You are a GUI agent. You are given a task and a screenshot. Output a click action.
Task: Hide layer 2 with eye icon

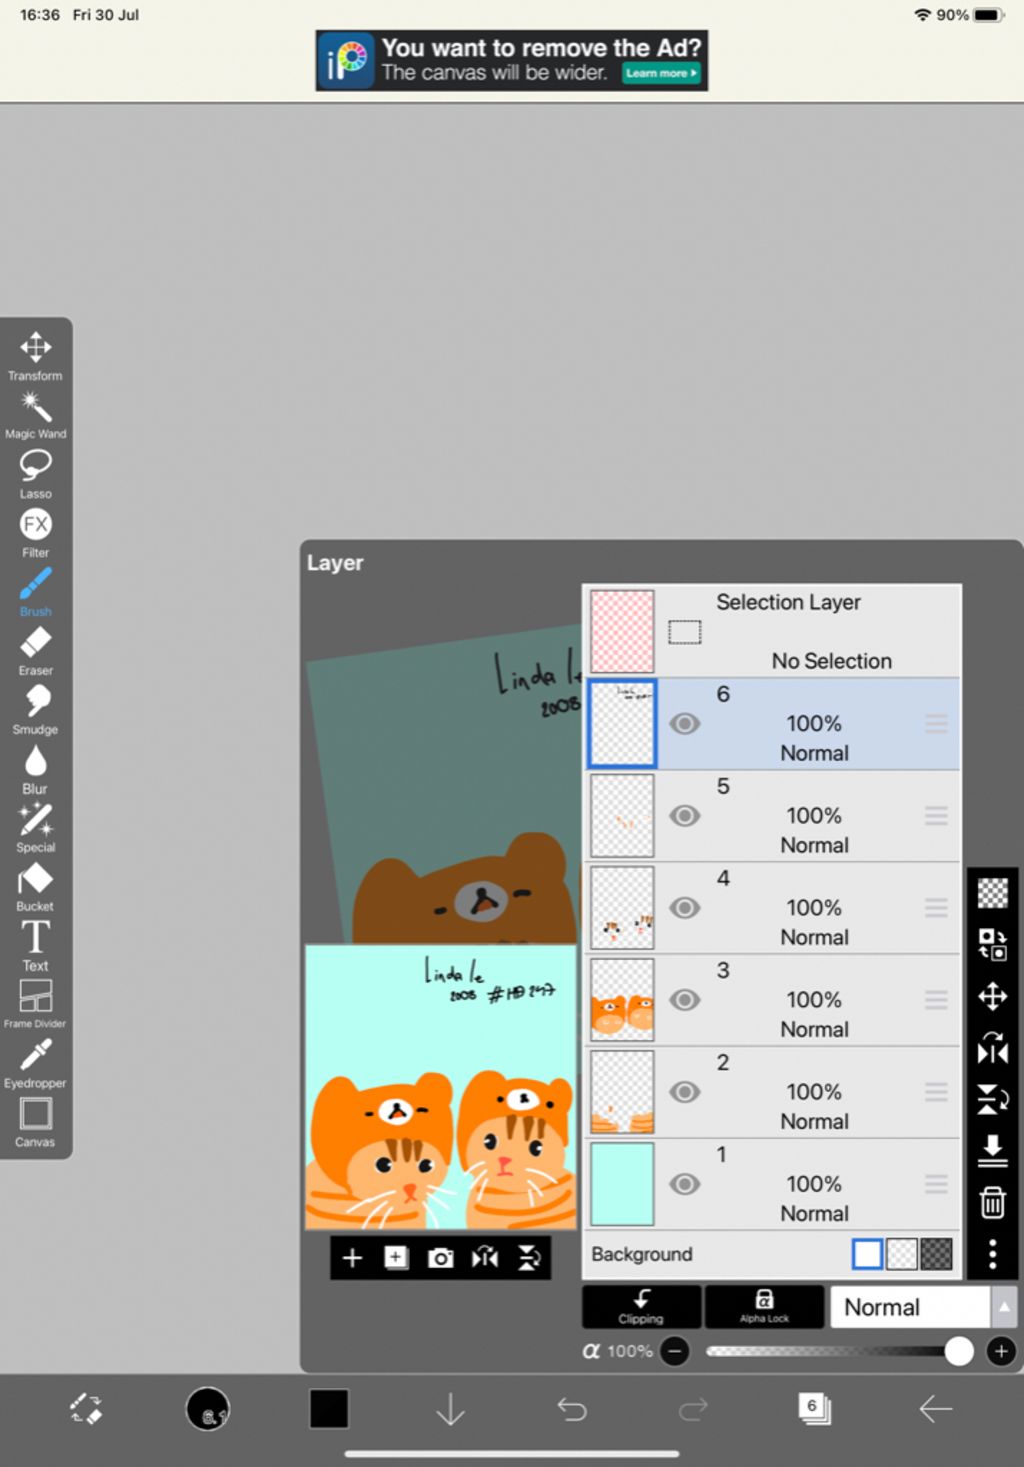(x=684, y=1091)
